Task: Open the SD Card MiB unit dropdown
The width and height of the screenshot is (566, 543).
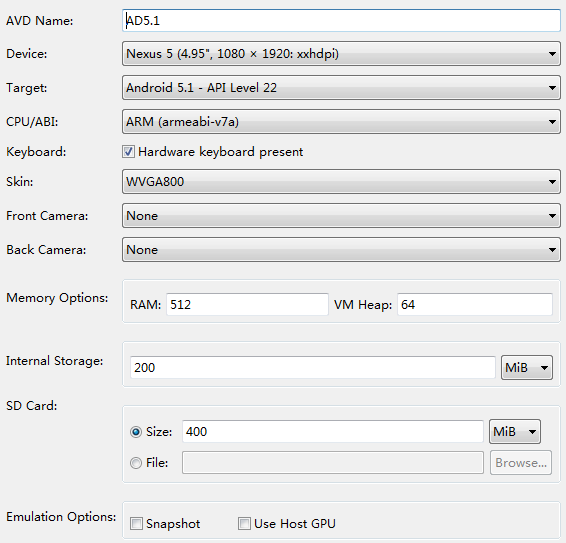Action: [515, 431]
